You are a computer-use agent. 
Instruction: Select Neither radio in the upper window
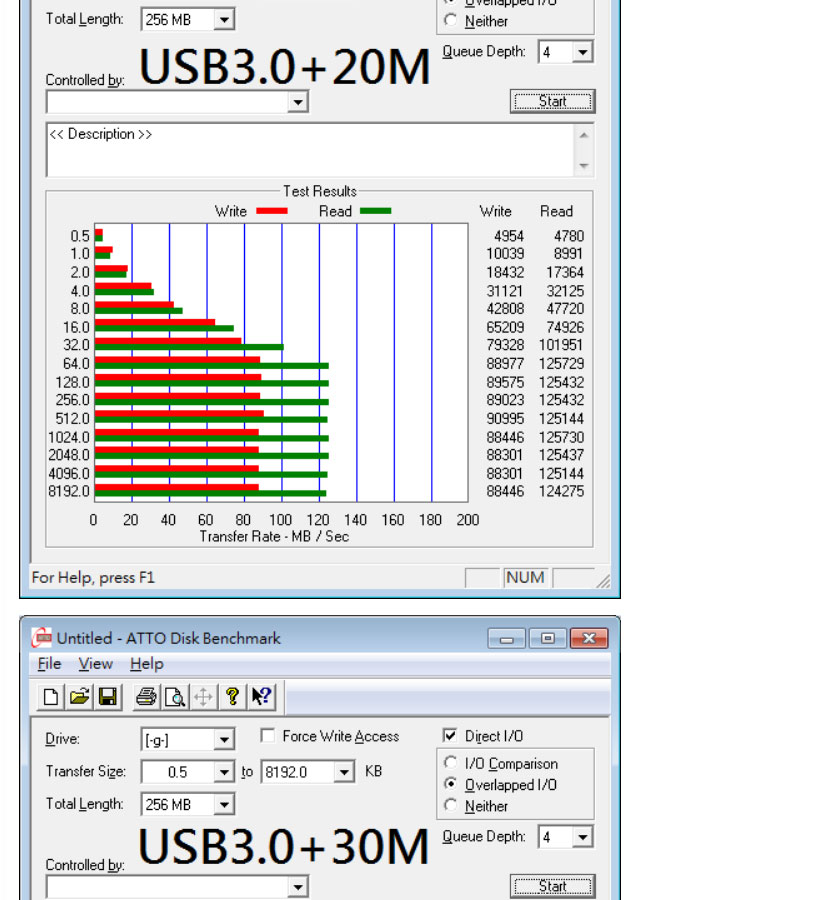pos(450,20)
